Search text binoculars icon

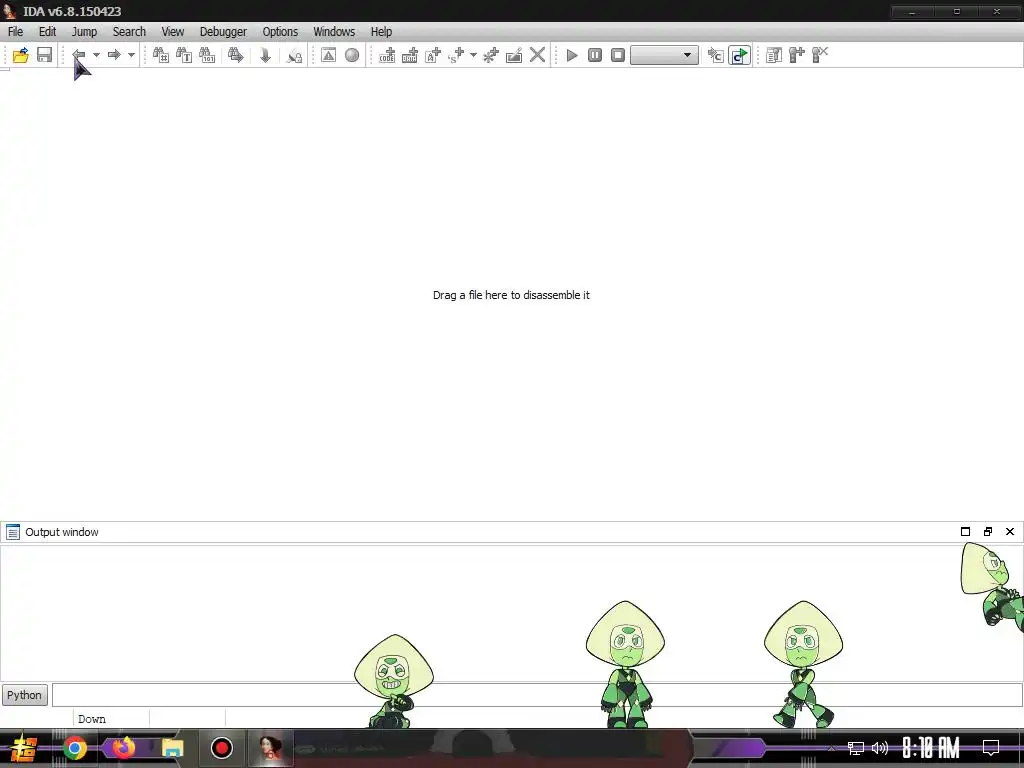point(184,56)
